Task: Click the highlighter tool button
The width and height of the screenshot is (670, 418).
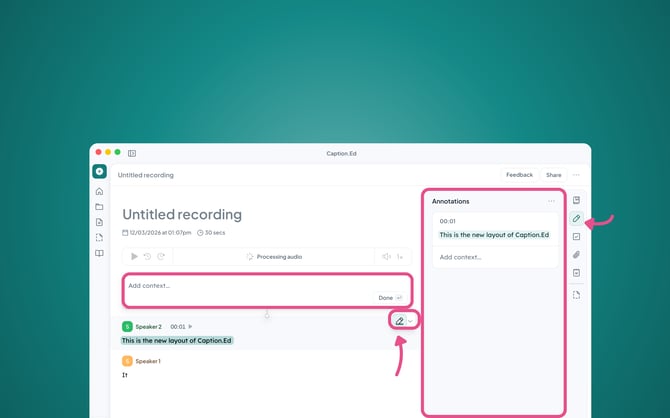Action: coord(399,321)
